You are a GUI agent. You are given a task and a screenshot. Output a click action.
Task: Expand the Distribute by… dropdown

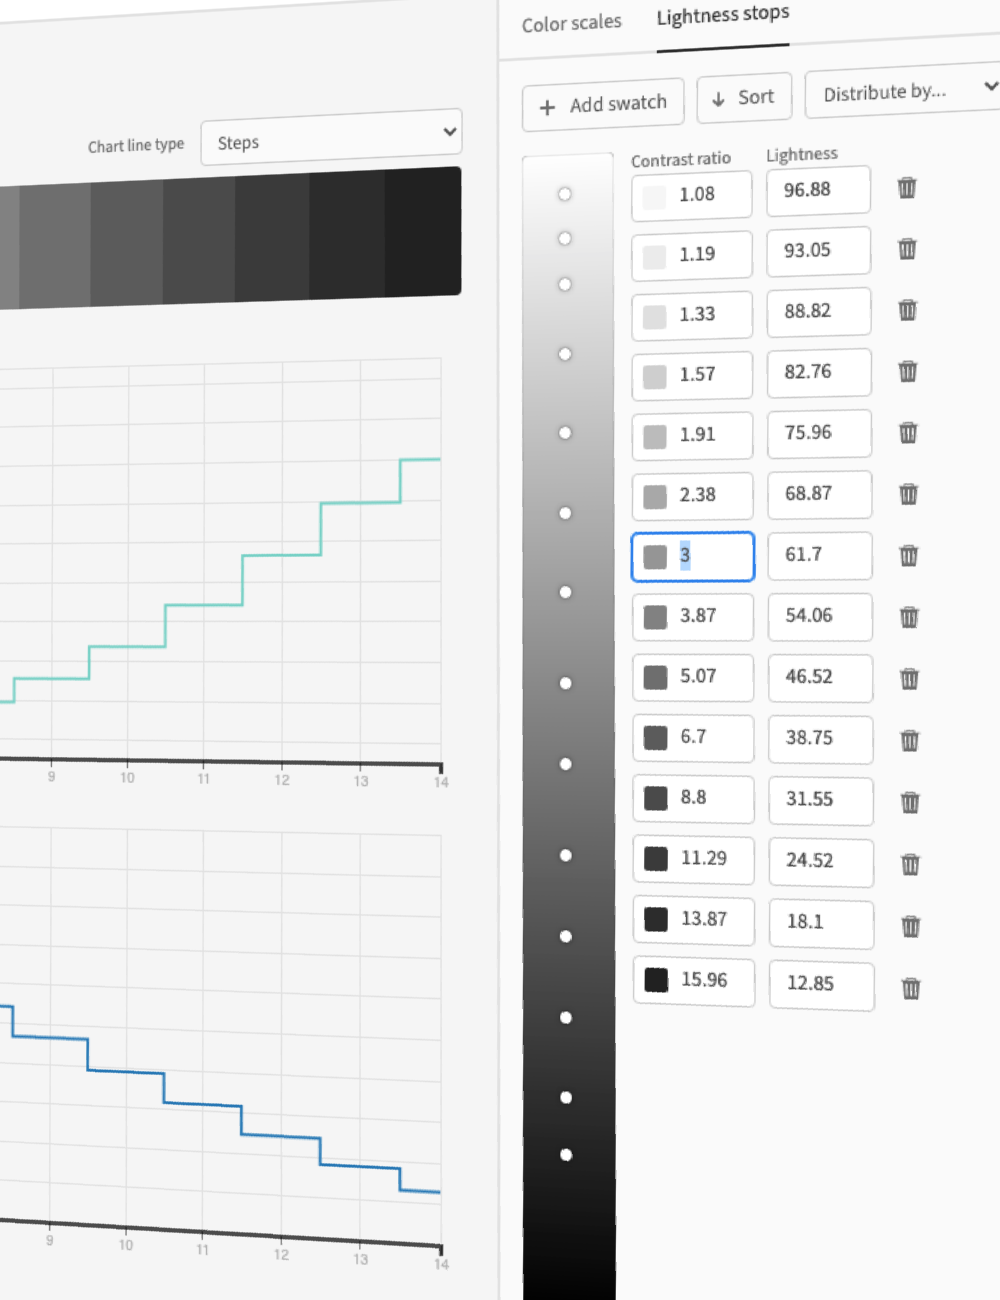coord(902,92)
